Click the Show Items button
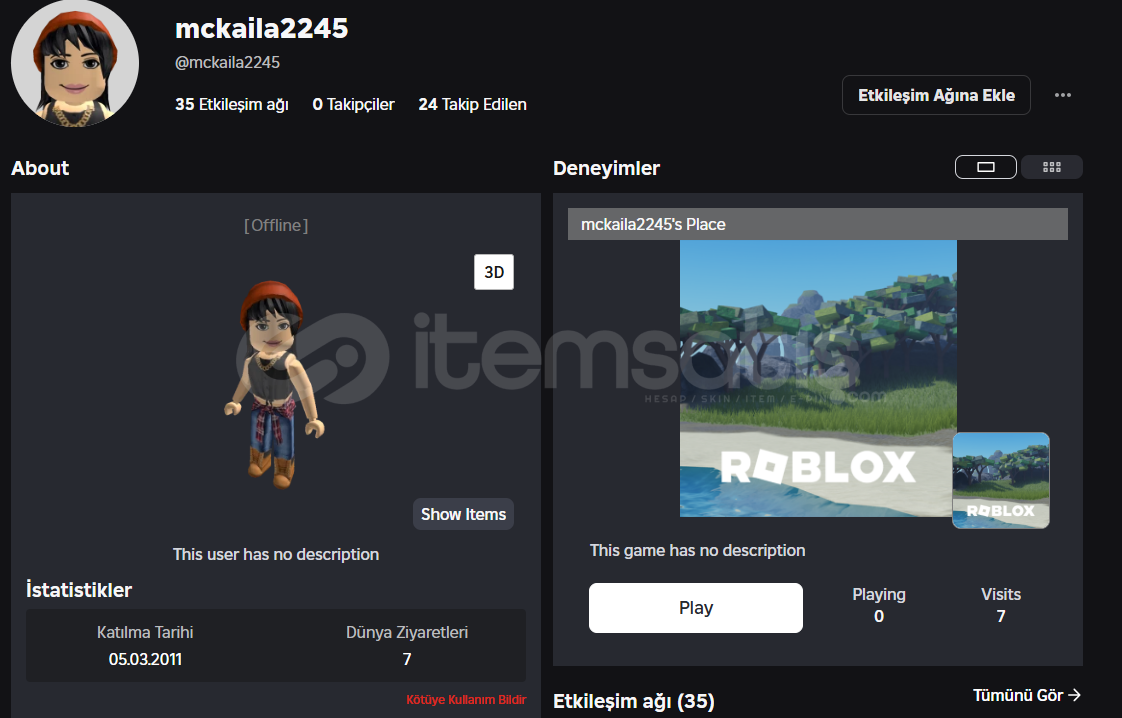The width and height of the screenshot is (1122, 718). coord(463,514)
